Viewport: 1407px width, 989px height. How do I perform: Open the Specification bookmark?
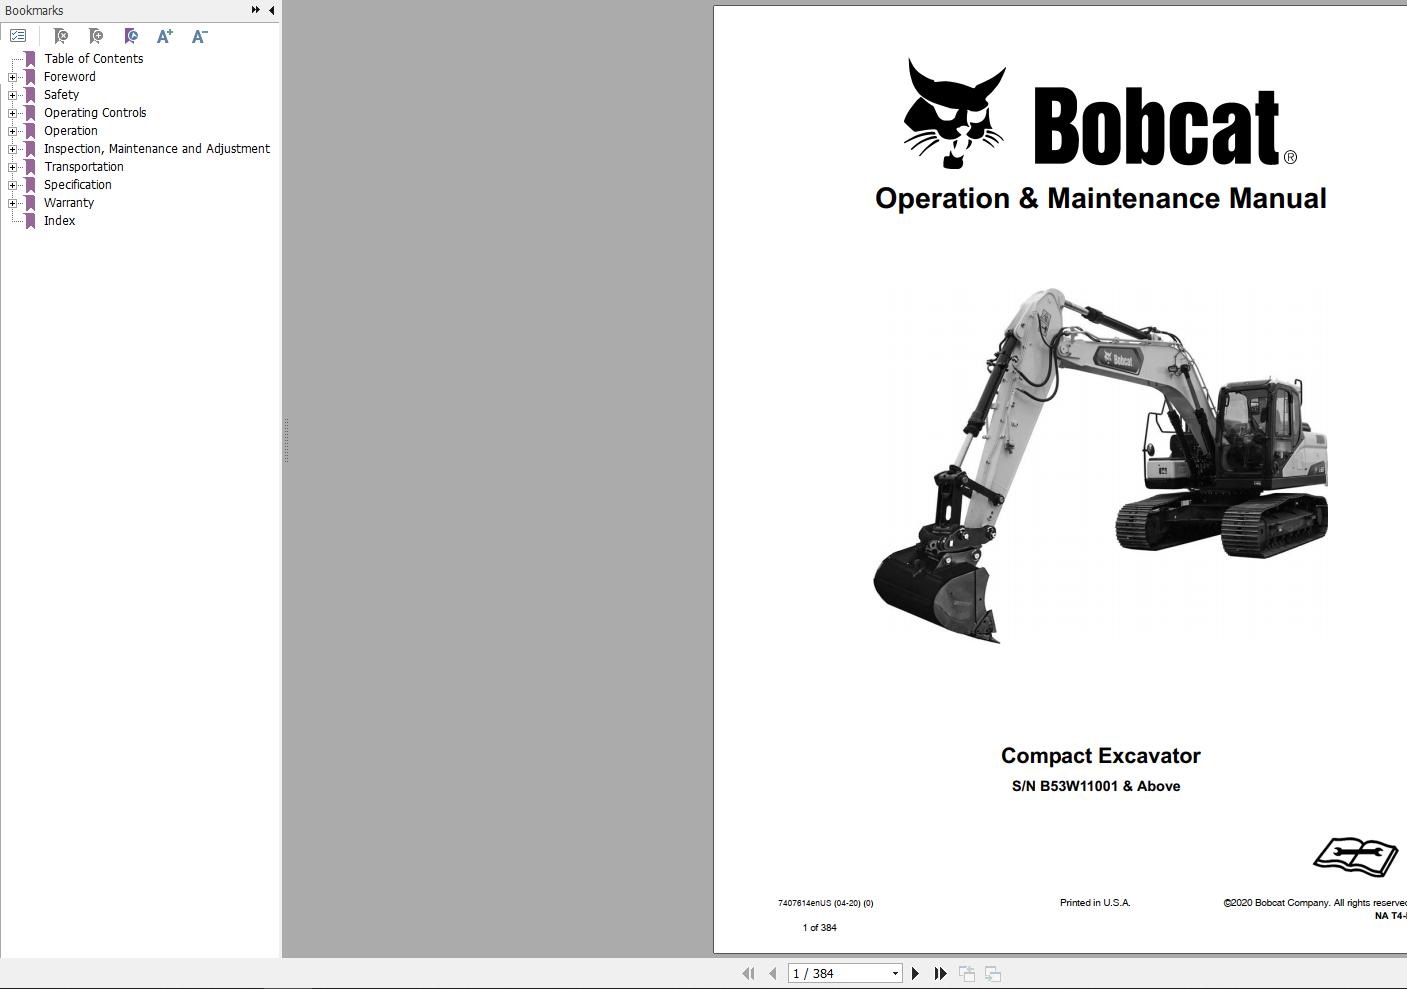point(78,185)
